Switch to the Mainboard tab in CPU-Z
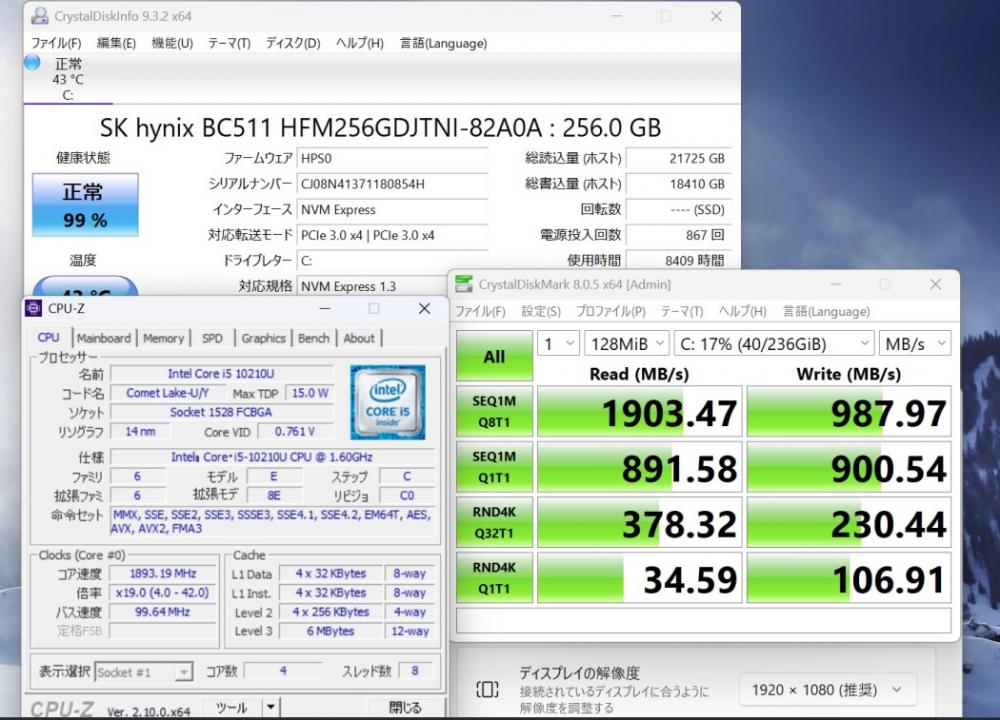Viewport: 1000px width, 720px height. [104, 338]
